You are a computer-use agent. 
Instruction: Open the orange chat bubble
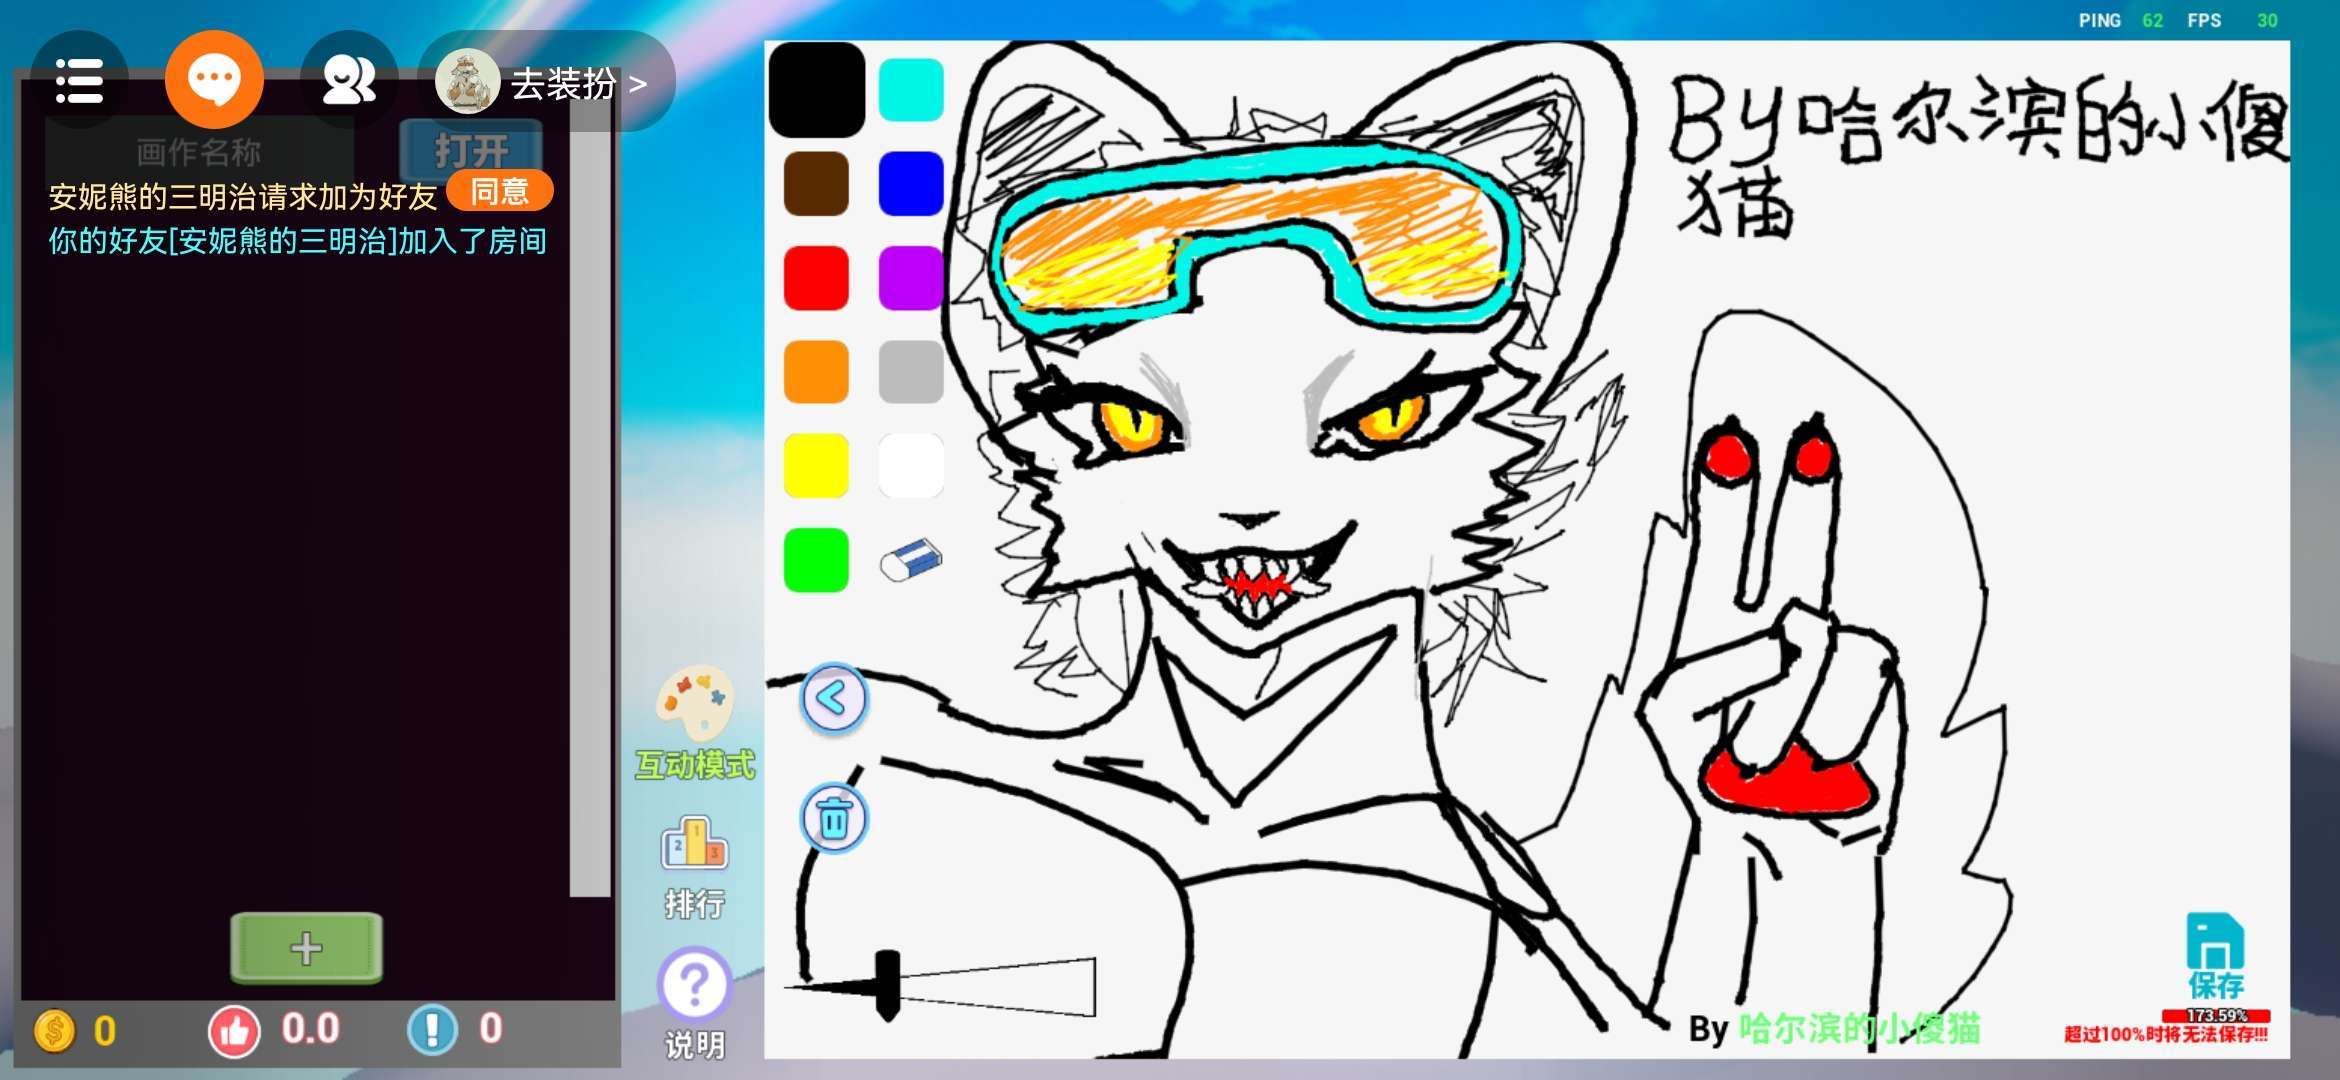click(x=214, y=80)
